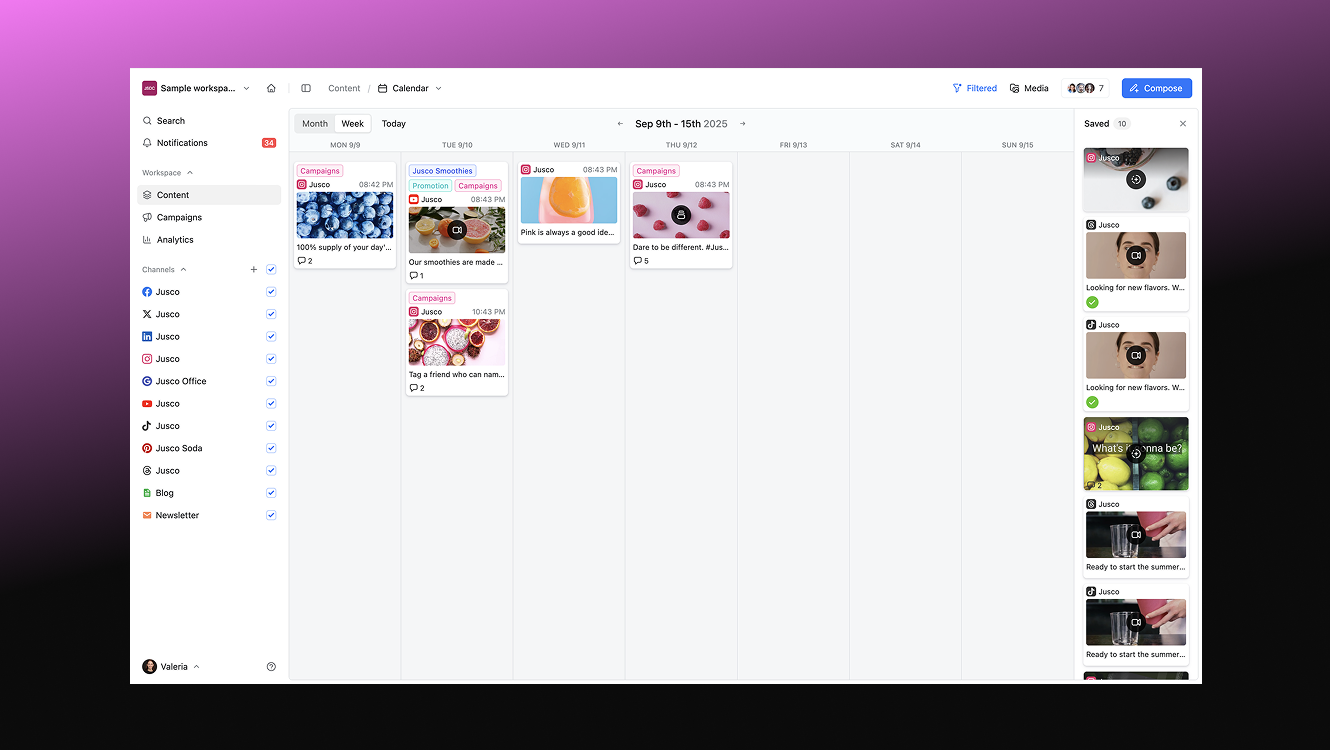Uncheck the Facebook Jusco channel checkbox
The height and width of the screenshot is (750, 1330).
tap(271, 292)
